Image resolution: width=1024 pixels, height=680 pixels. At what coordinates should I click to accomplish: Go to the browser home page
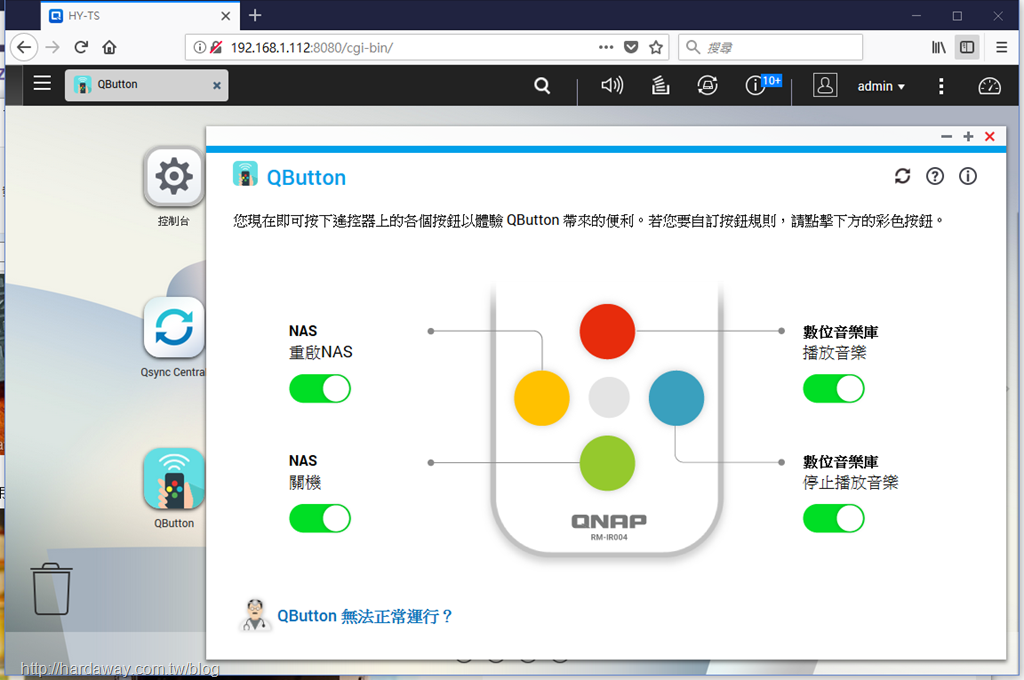tap(109, 47)
